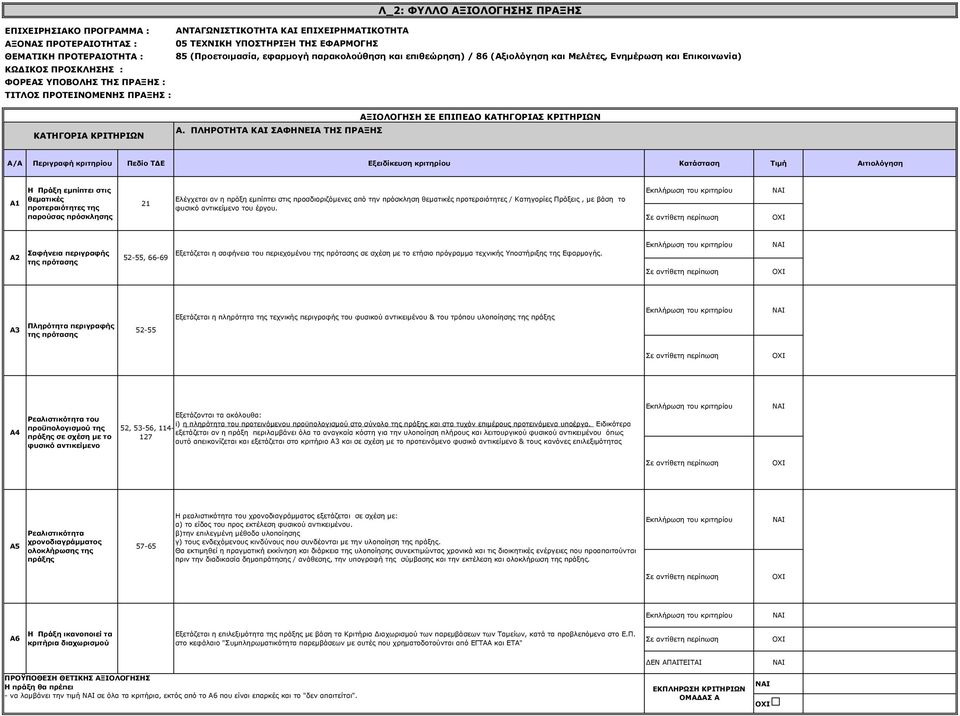The width and height of the screenshot is (960, 716).
Task: Click the 'ΑΞΟΝΑΣ ΠΡΟΤΕΡΑΙΟΤΗΤΑΣ :' label
Action: (71, 43)
